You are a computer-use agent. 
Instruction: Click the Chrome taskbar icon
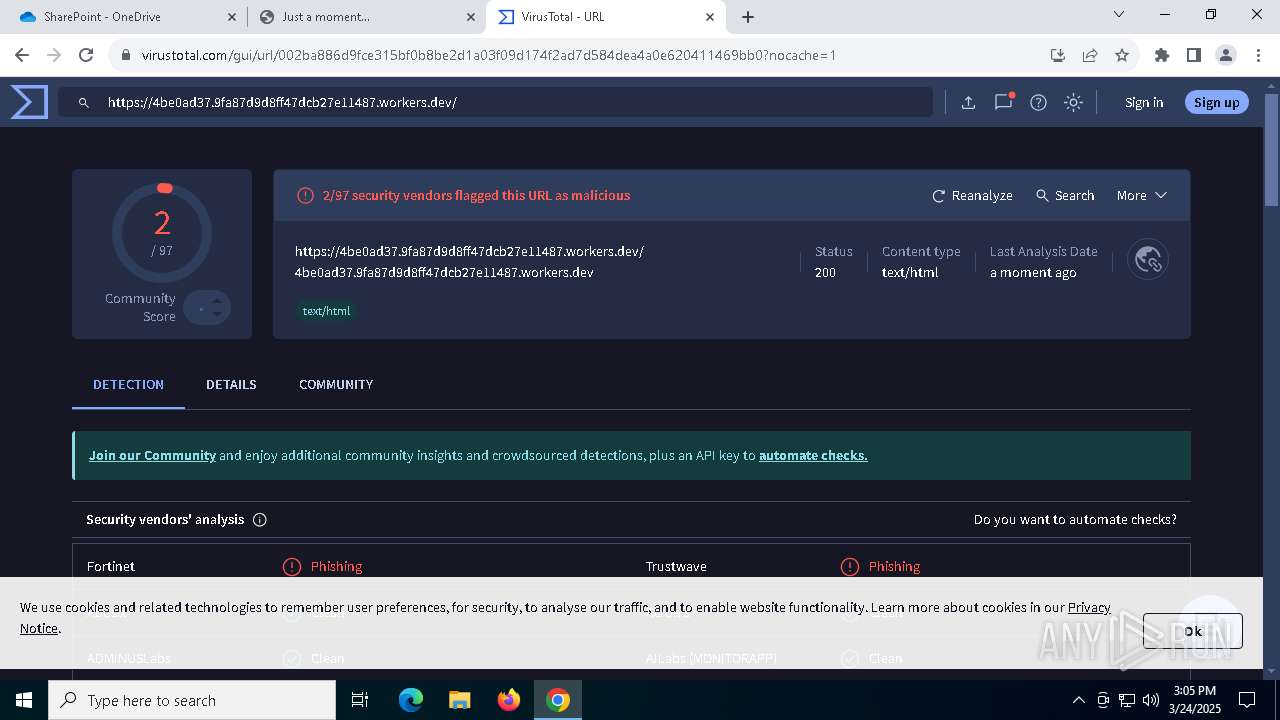point(558,700)
